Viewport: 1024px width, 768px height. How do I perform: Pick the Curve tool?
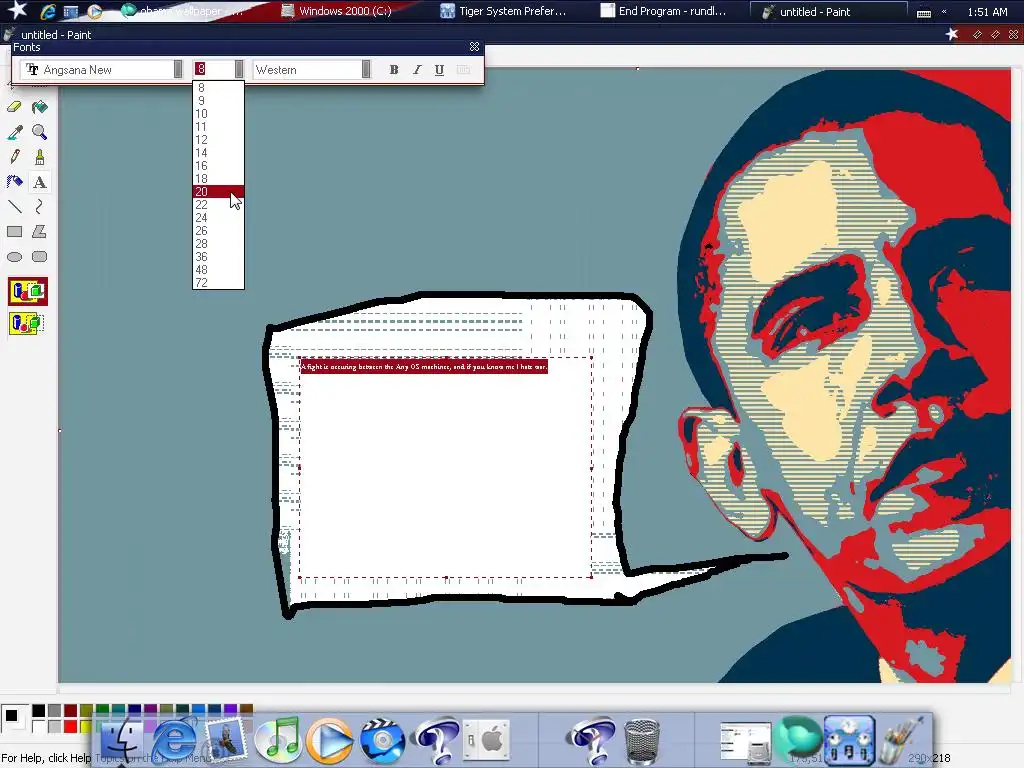tap(40, 207)
